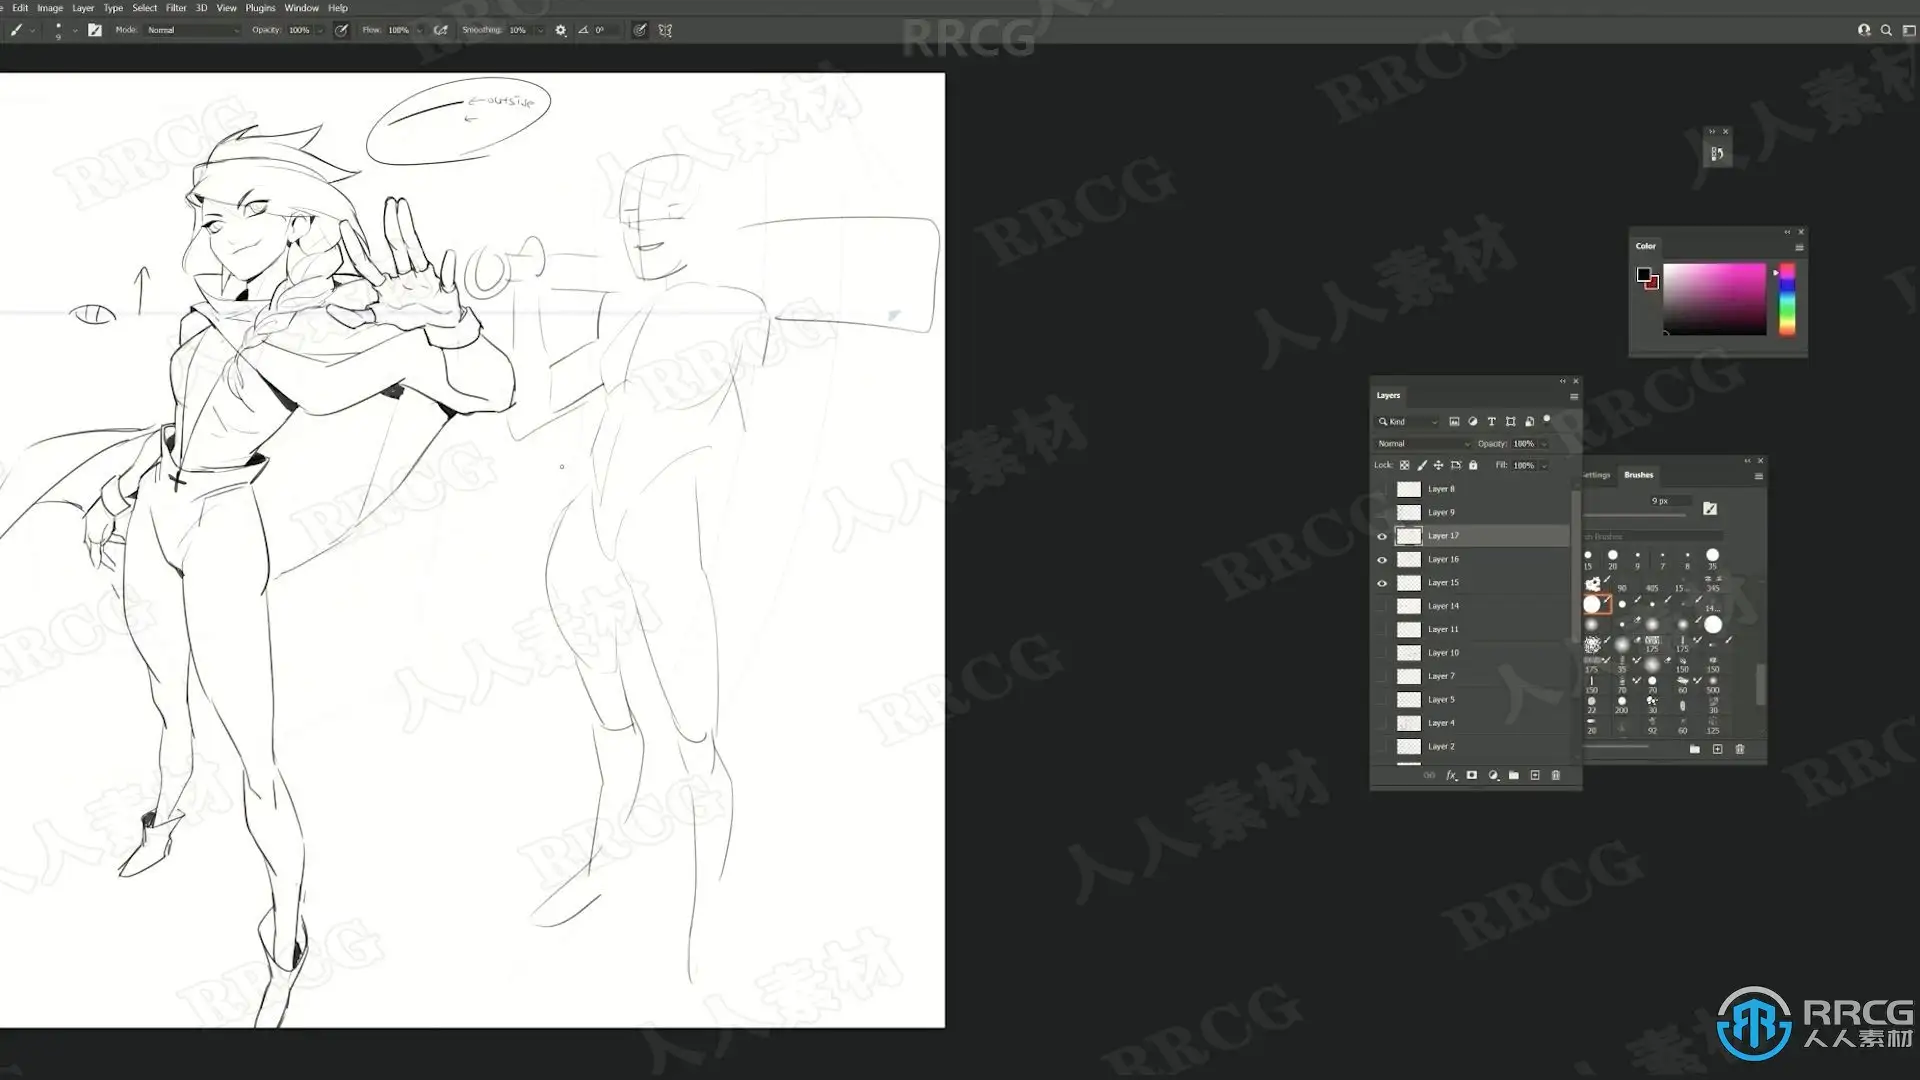Expand the layer blend mode Normal dropdown
Viewport: 1920px width, 1080px height.
coord(1423,443)
